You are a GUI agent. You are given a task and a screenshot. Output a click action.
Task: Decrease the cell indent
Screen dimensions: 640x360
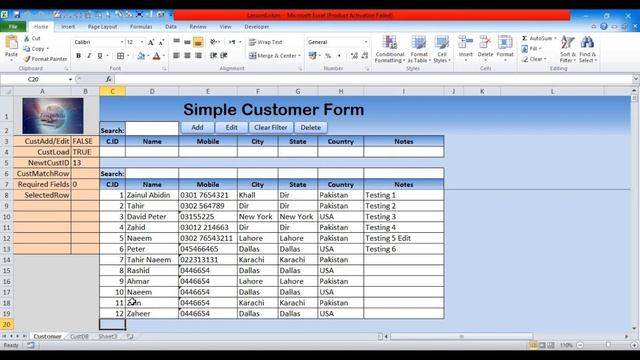point(213,56)
